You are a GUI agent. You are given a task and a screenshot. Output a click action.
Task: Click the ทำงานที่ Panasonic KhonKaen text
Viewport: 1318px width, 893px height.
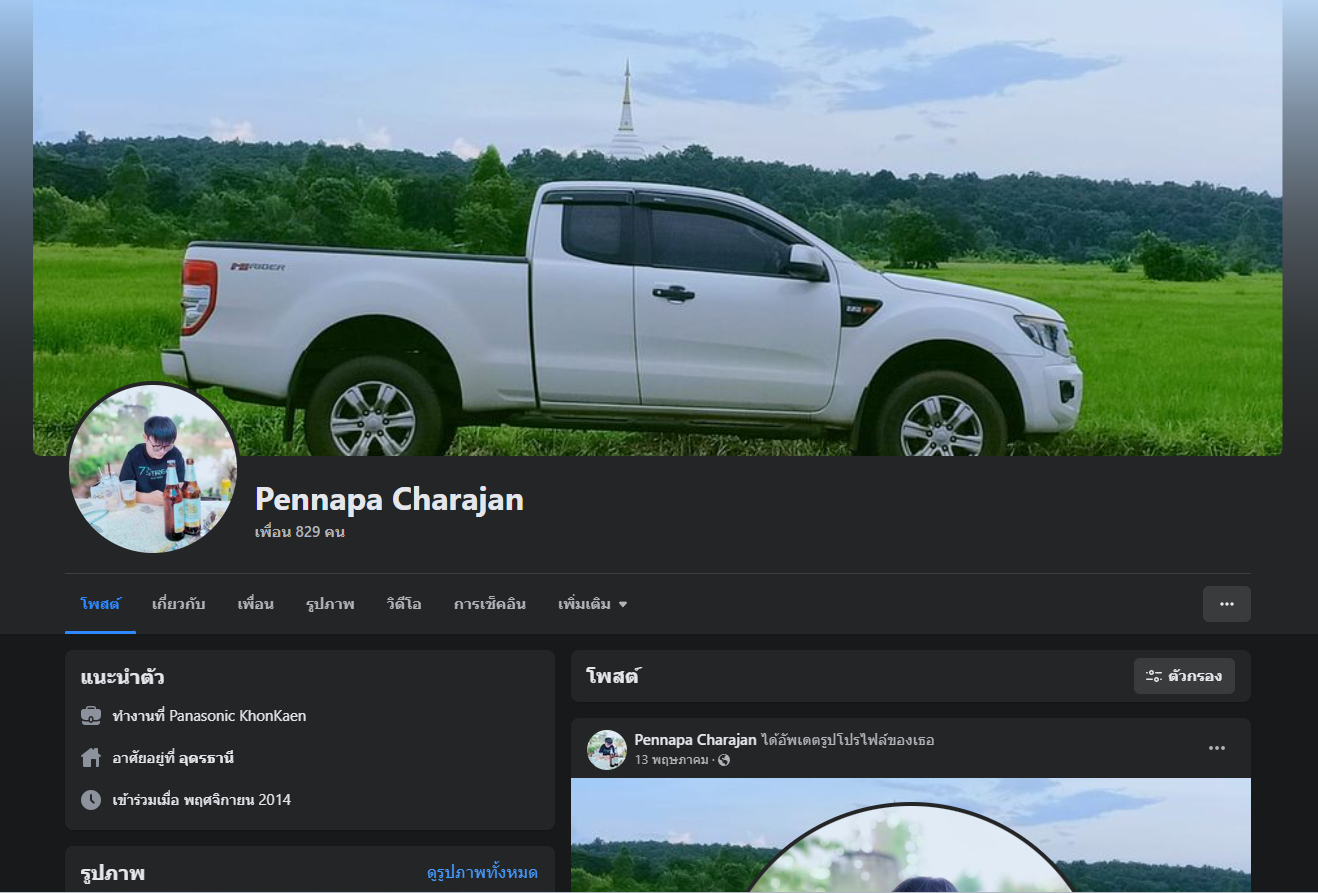(x=210, y=716)
